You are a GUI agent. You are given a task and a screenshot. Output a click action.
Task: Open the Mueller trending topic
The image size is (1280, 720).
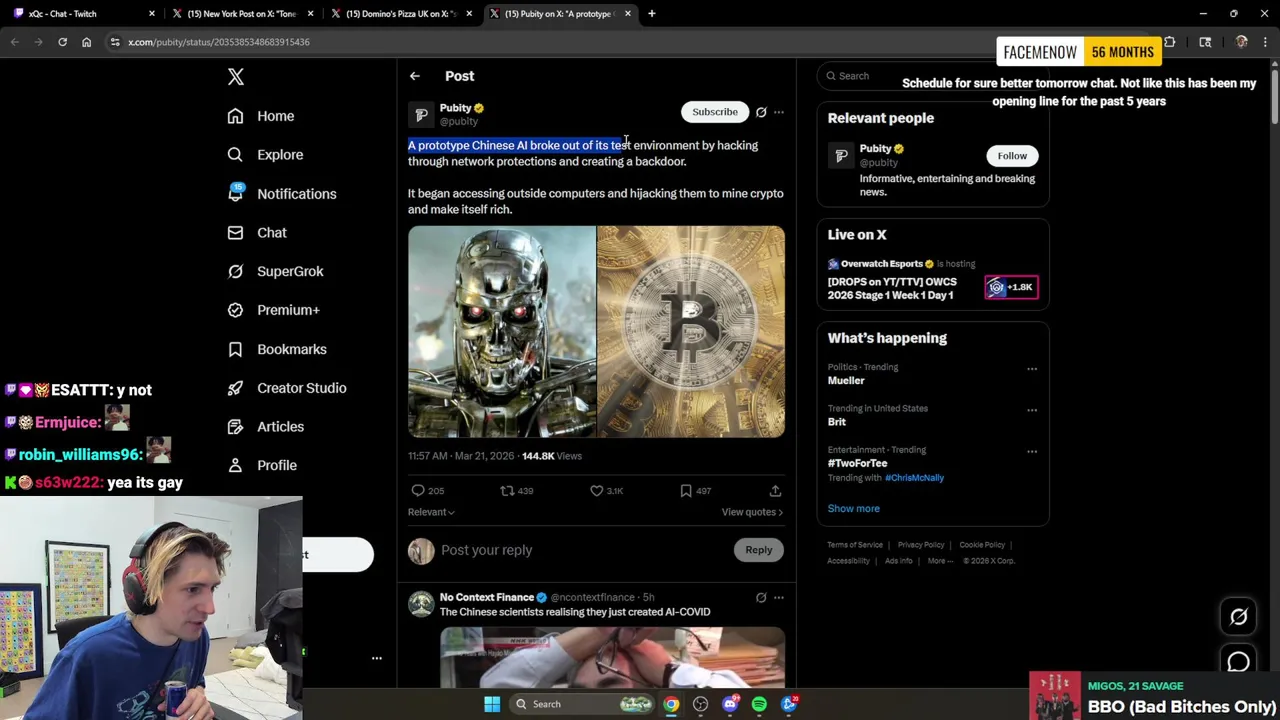(846, 381)
